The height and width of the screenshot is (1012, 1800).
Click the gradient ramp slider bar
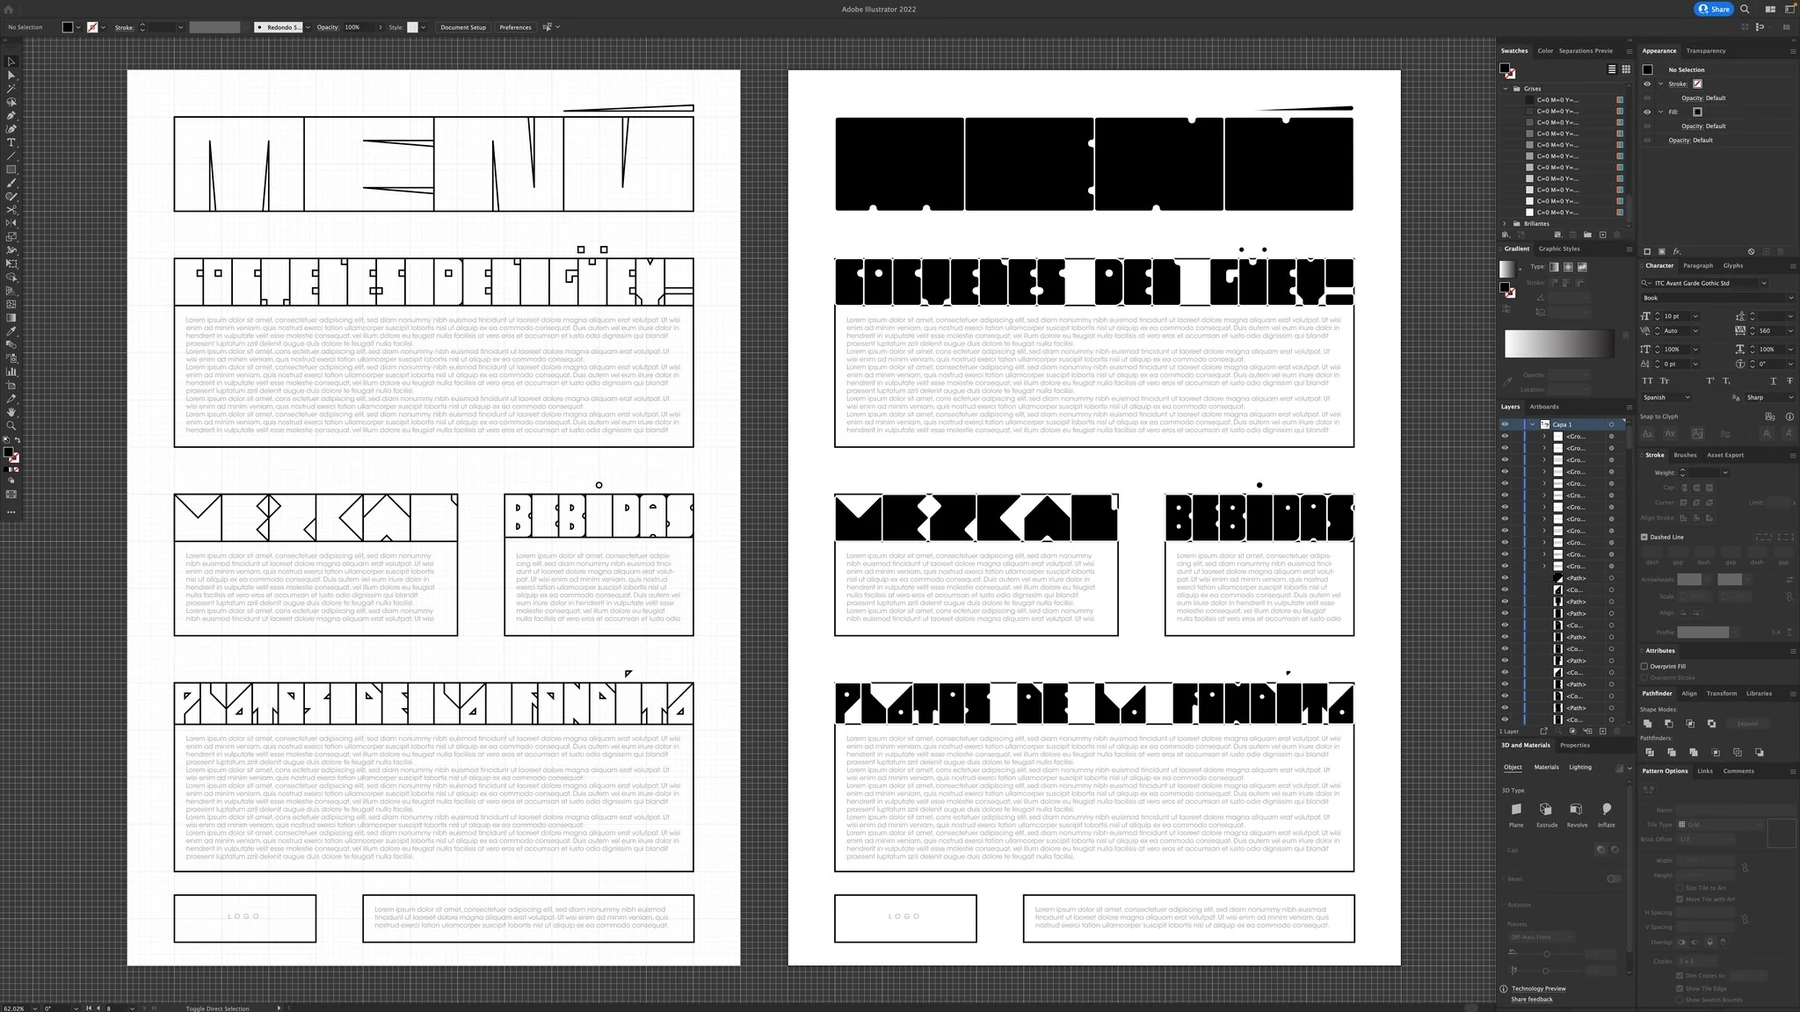tap(1559, 344)
